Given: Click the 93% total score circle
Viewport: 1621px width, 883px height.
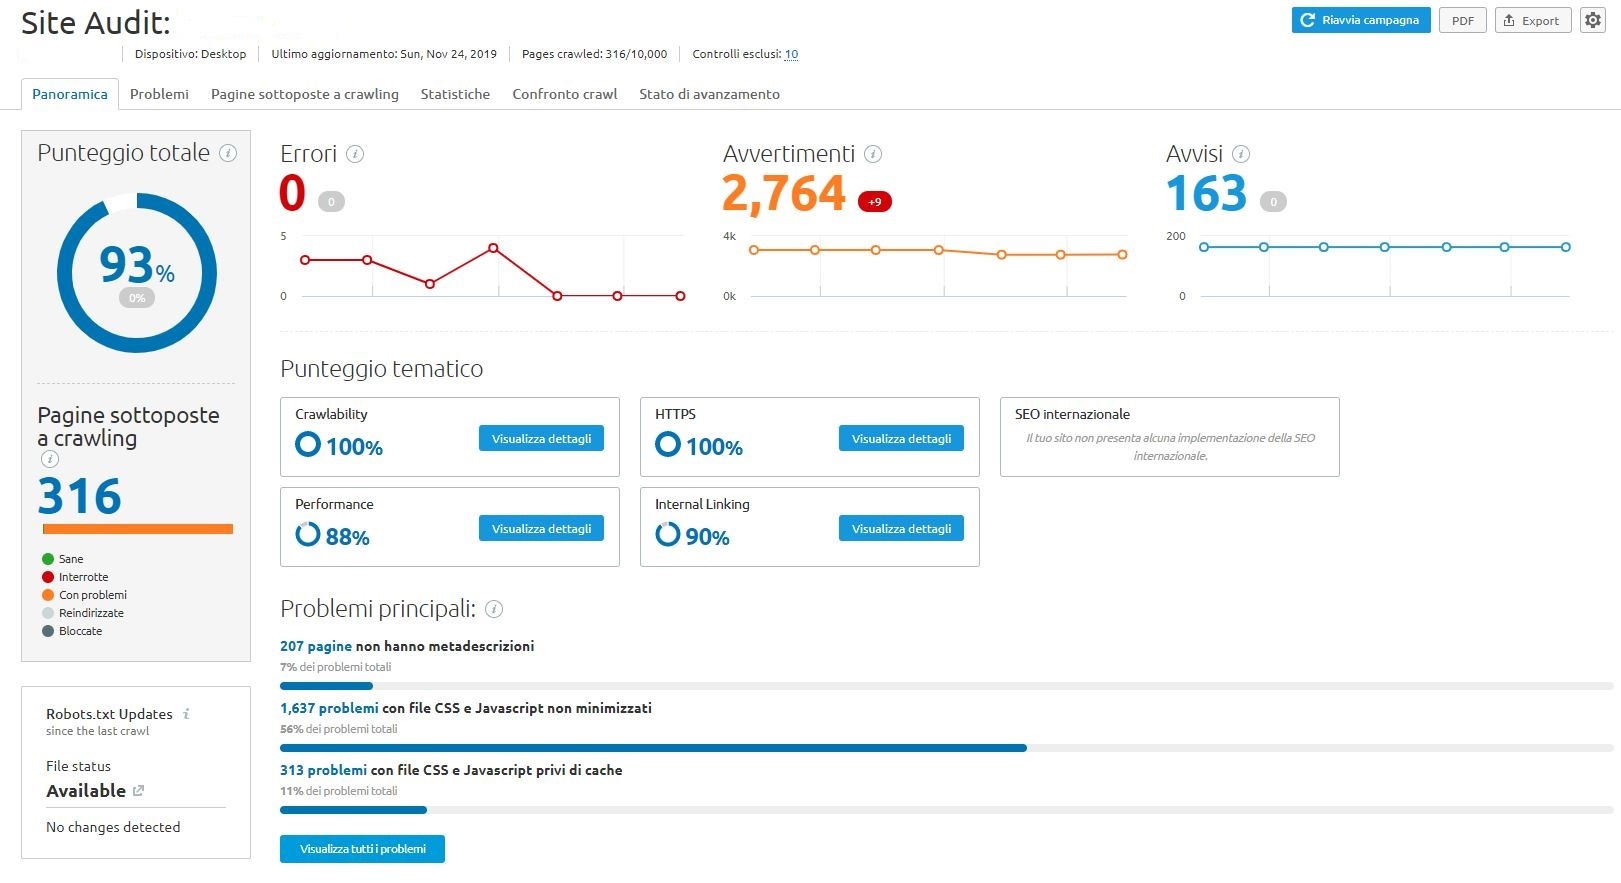Looking at the screenshot, I should point(137,273).
